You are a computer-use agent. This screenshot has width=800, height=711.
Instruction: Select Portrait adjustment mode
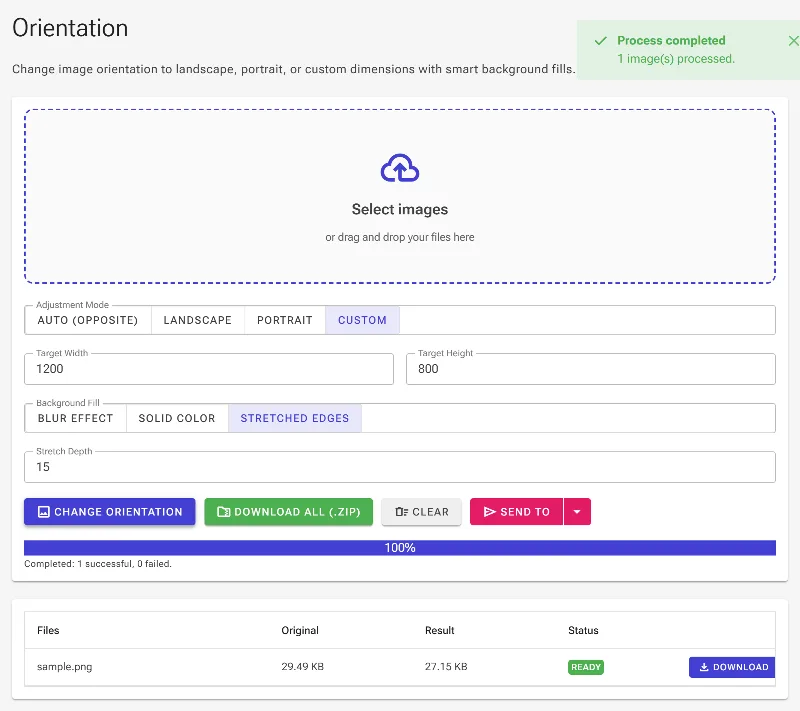285,320
